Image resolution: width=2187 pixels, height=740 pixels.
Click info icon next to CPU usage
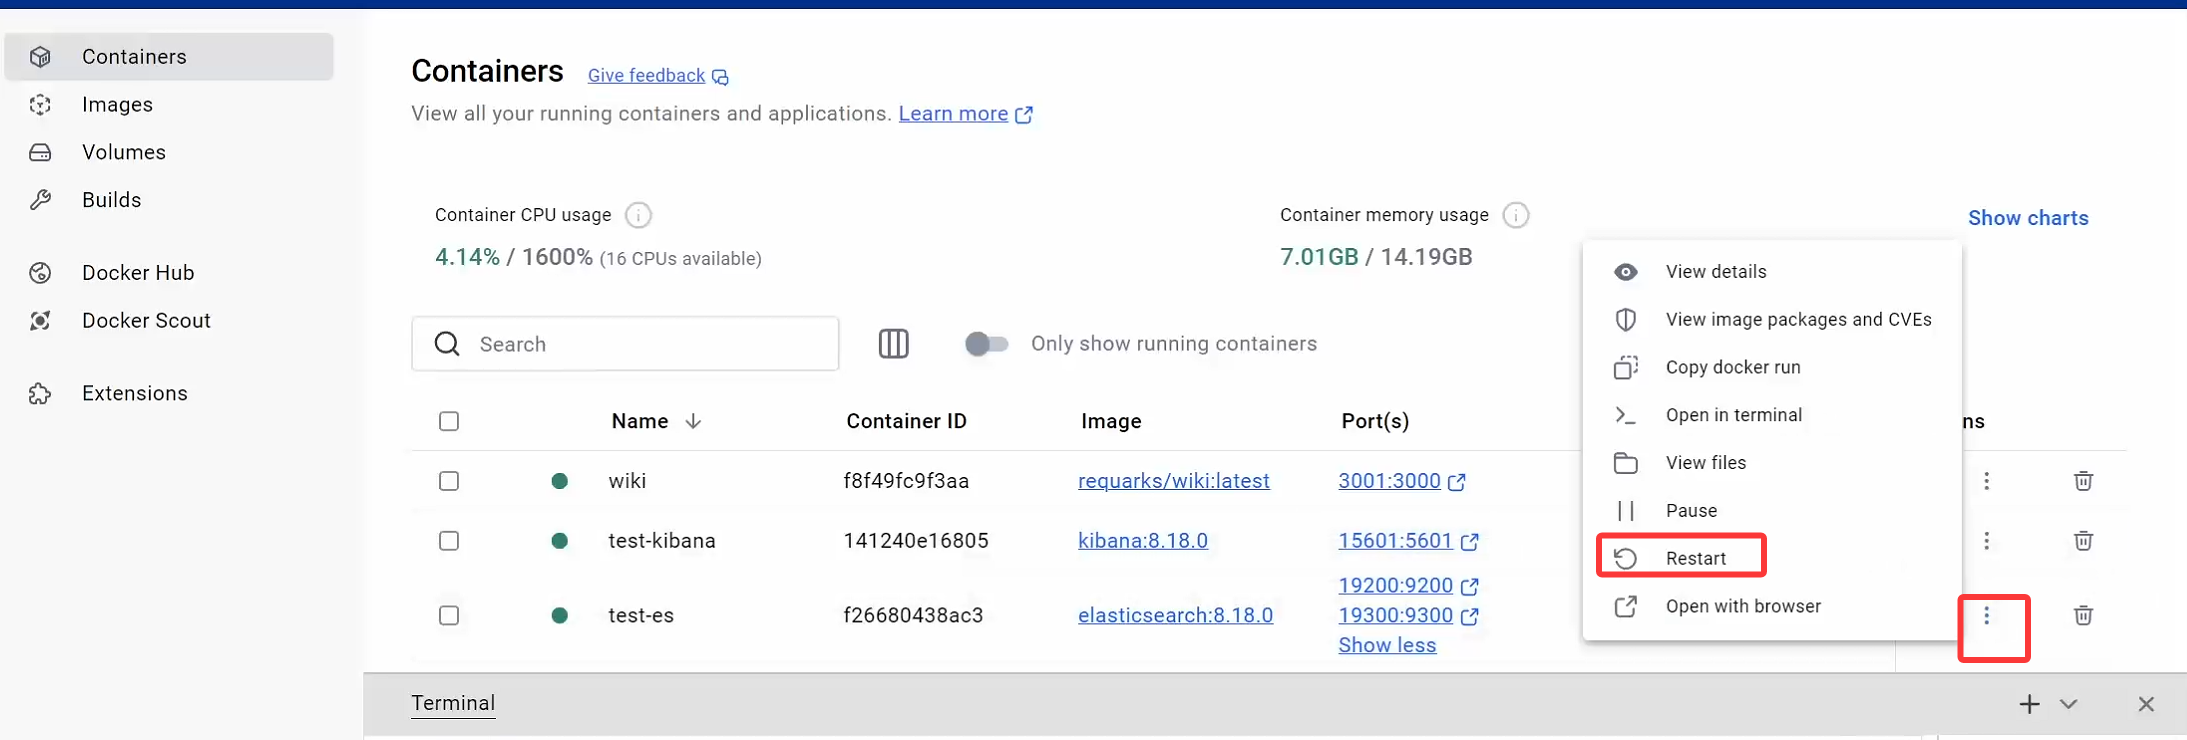tap(638, 215)
